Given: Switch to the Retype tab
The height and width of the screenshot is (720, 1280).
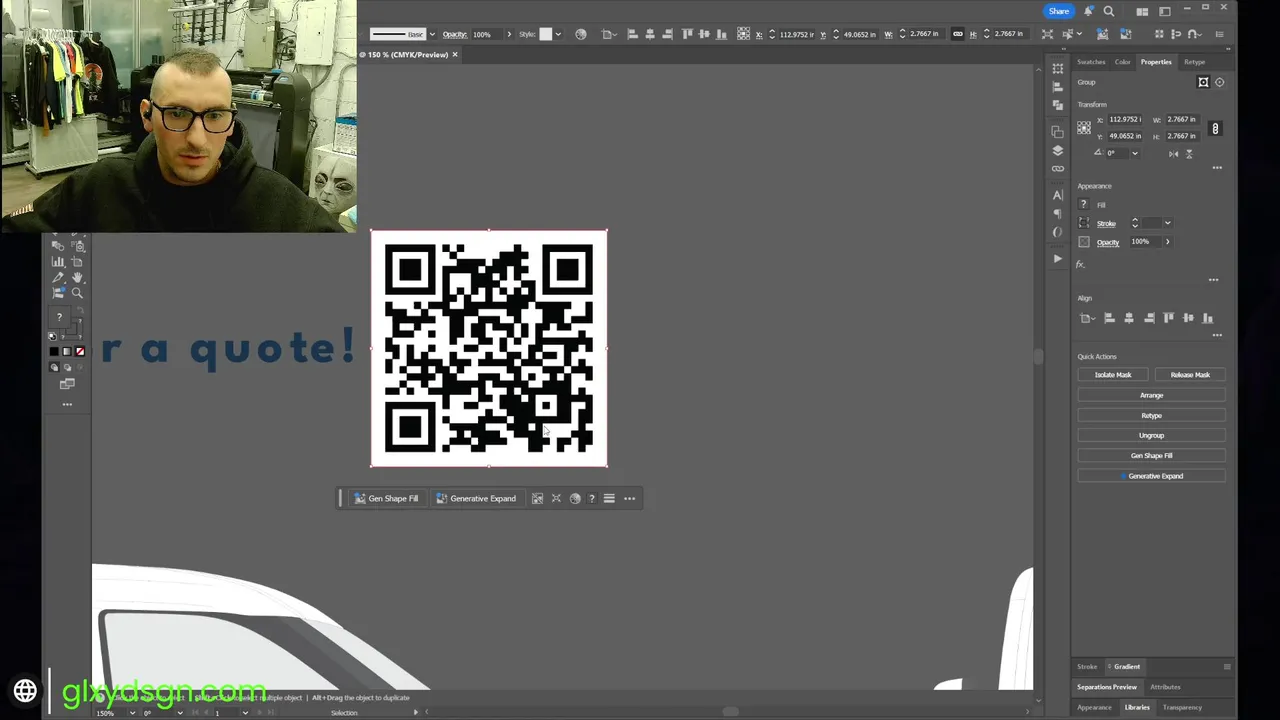Looking at the screenshot, I should coord(1194,62).
